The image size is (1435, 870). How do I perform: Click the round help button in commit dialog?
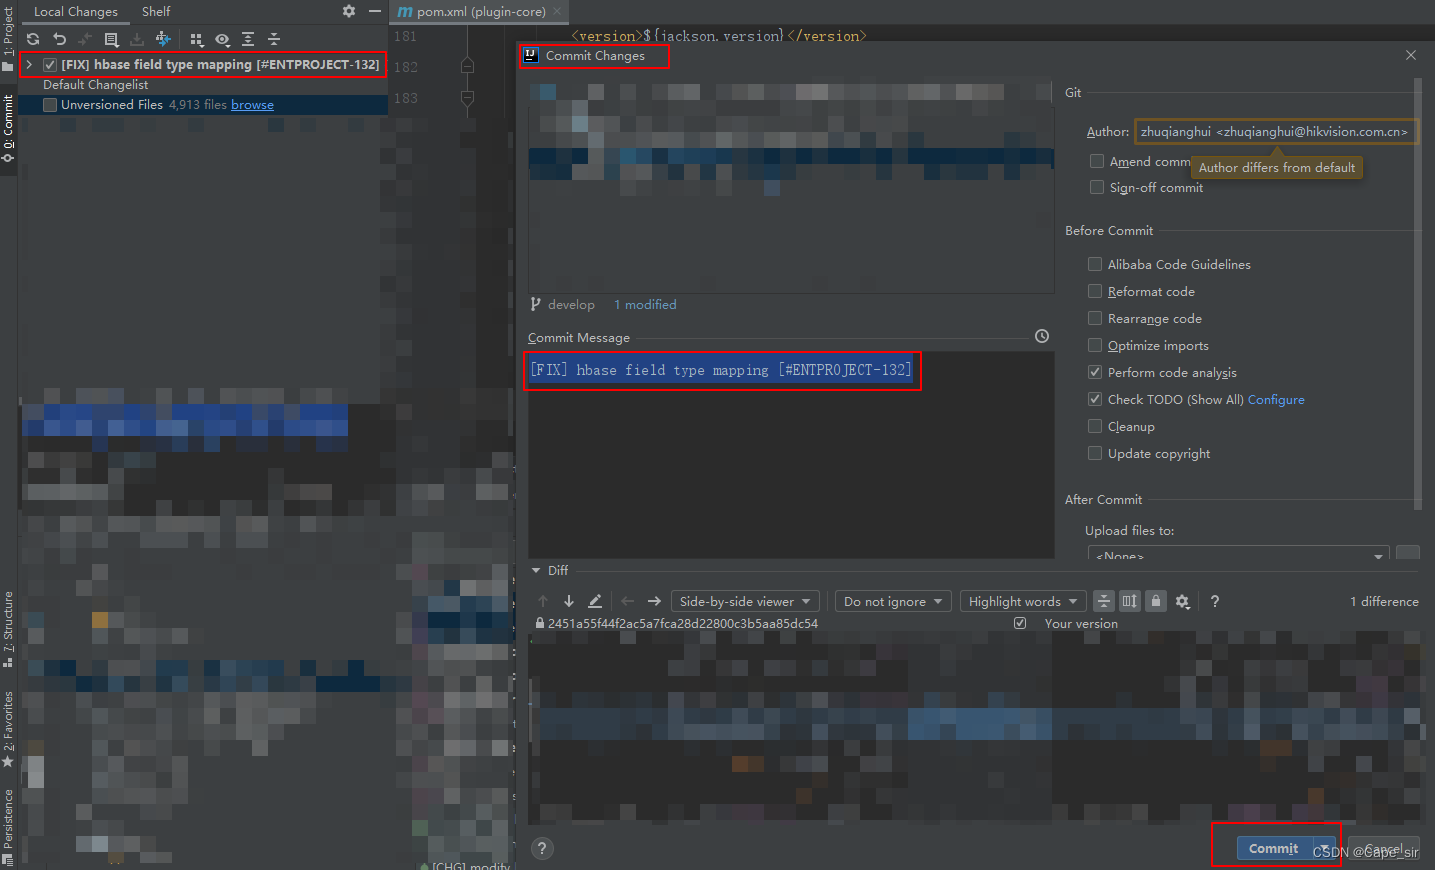coord(542,848)
